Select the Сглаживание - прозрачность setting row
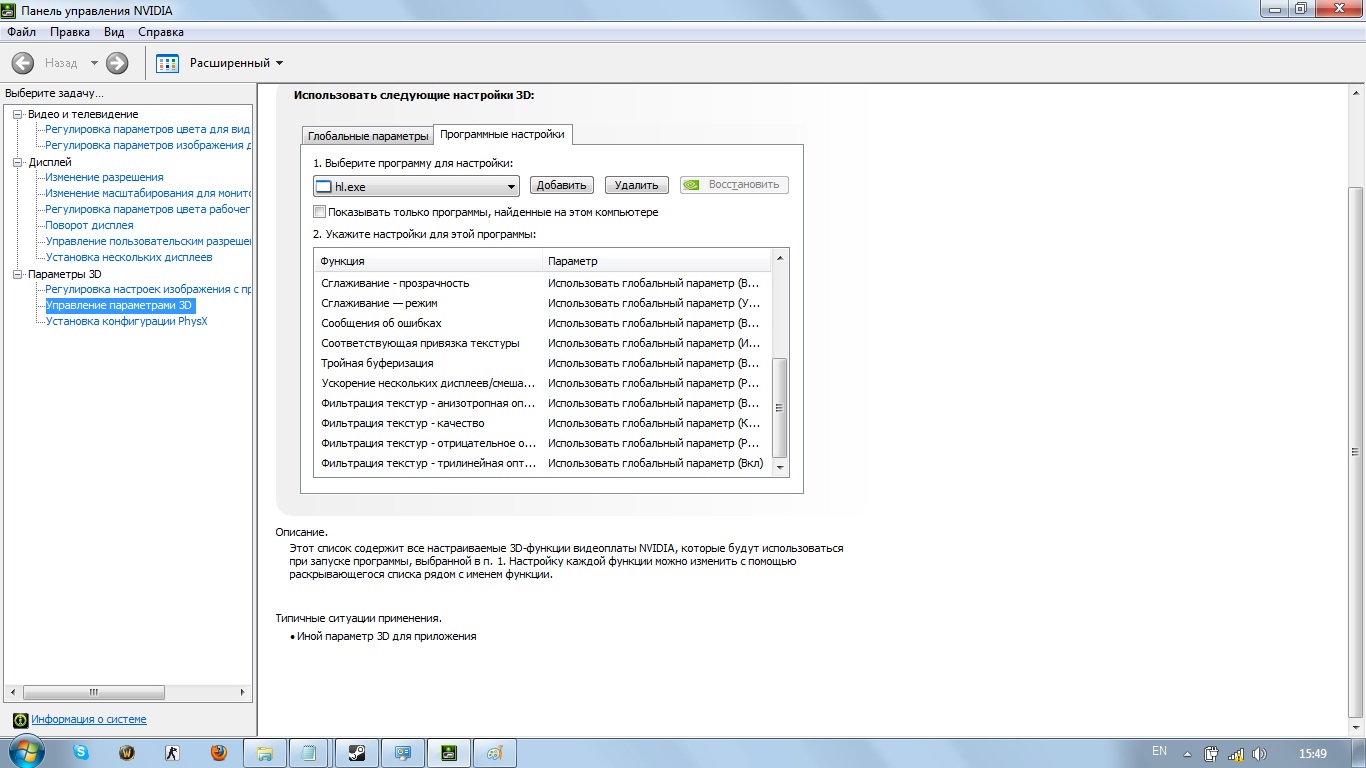The height and width of the screenshot is (768, 1366). pyautogui.click(x=543, y=283)
